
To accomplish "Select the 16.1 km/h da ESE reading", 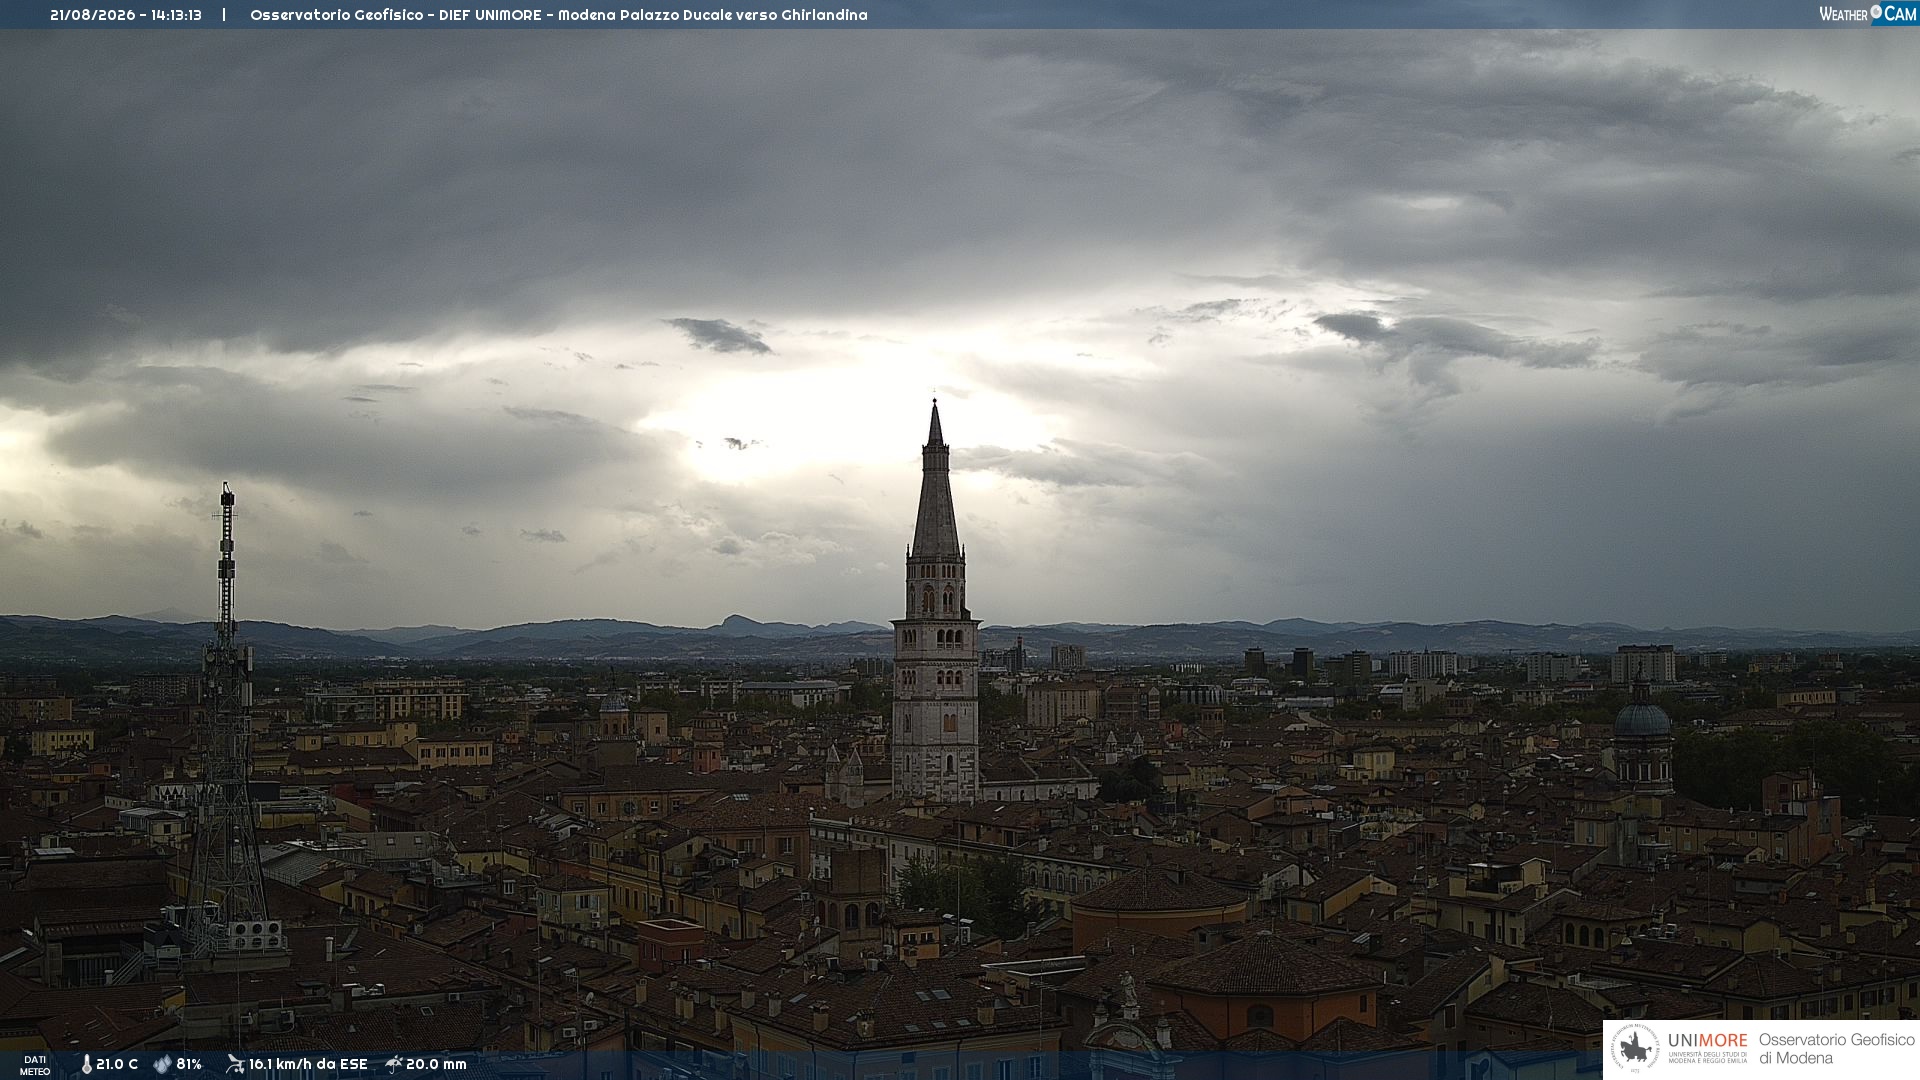I will tap(308, 1065).
